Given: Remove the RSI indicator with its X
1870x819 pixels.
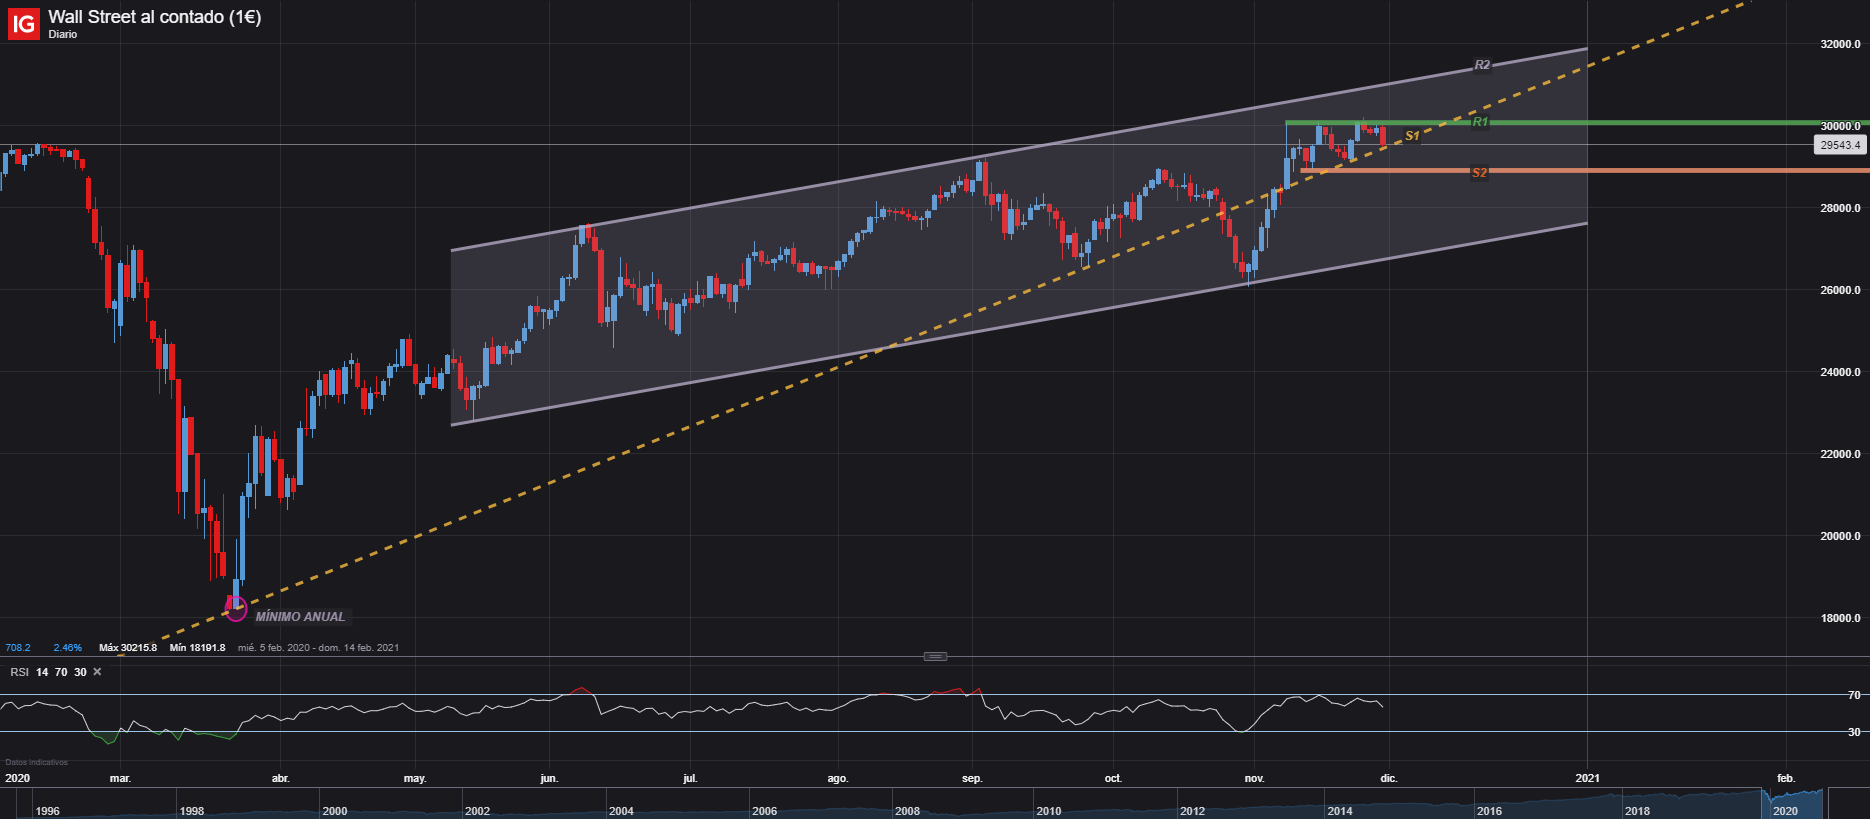Looking at the screenshot, I should (97, 672).
